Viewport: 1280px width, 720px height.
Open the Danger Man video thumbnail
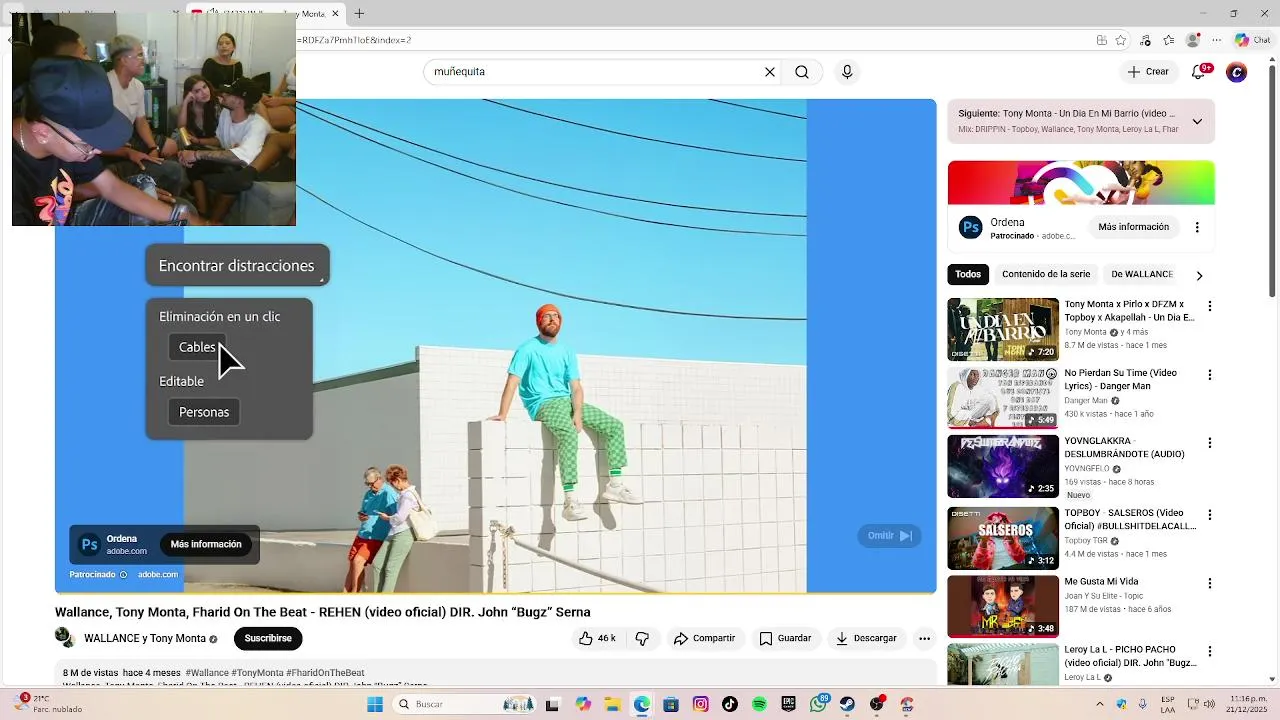pos(1003,398)
